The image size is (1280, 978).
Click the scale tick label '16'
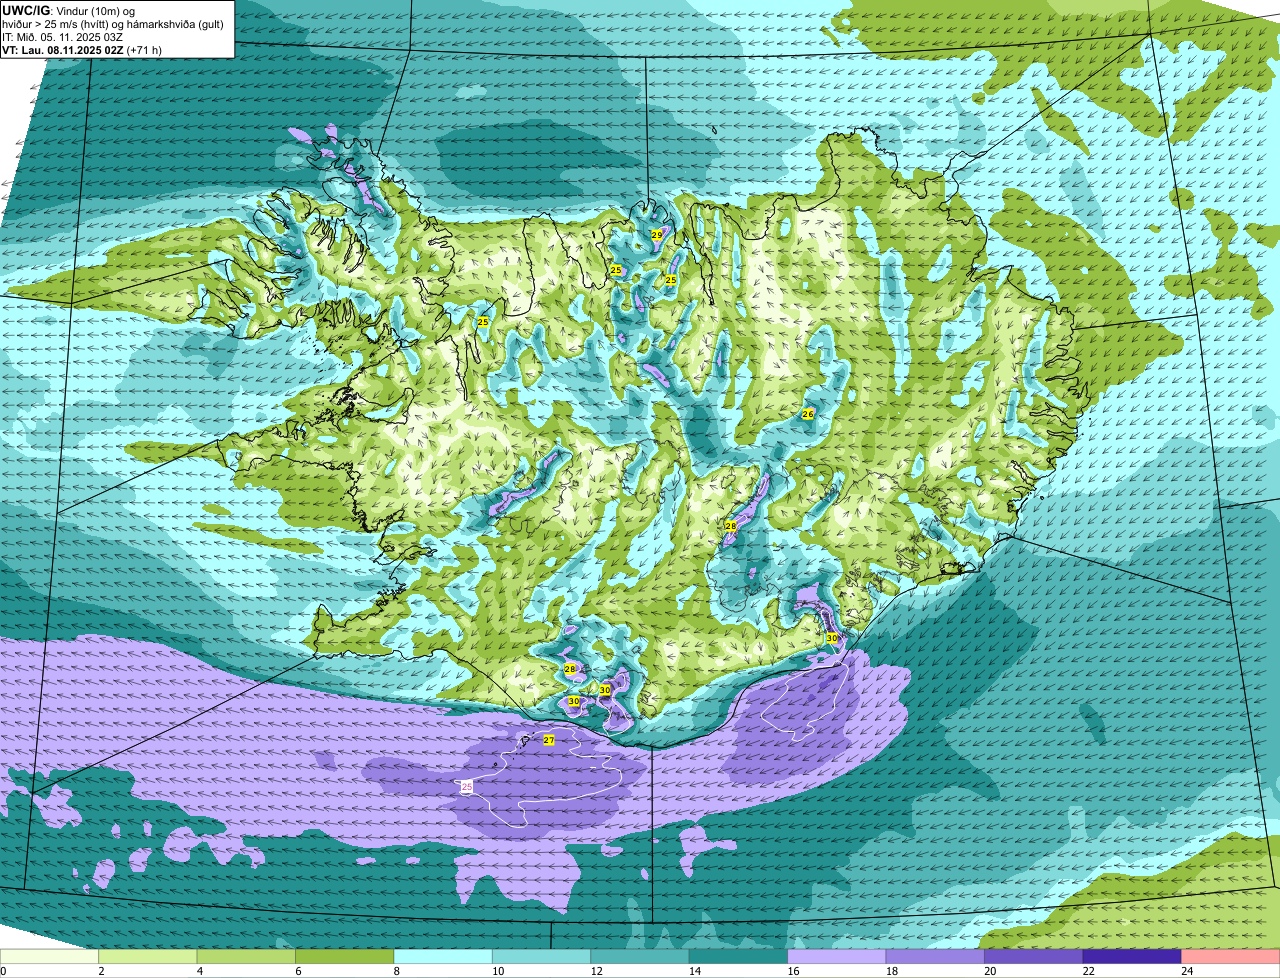tap(792, 971)
